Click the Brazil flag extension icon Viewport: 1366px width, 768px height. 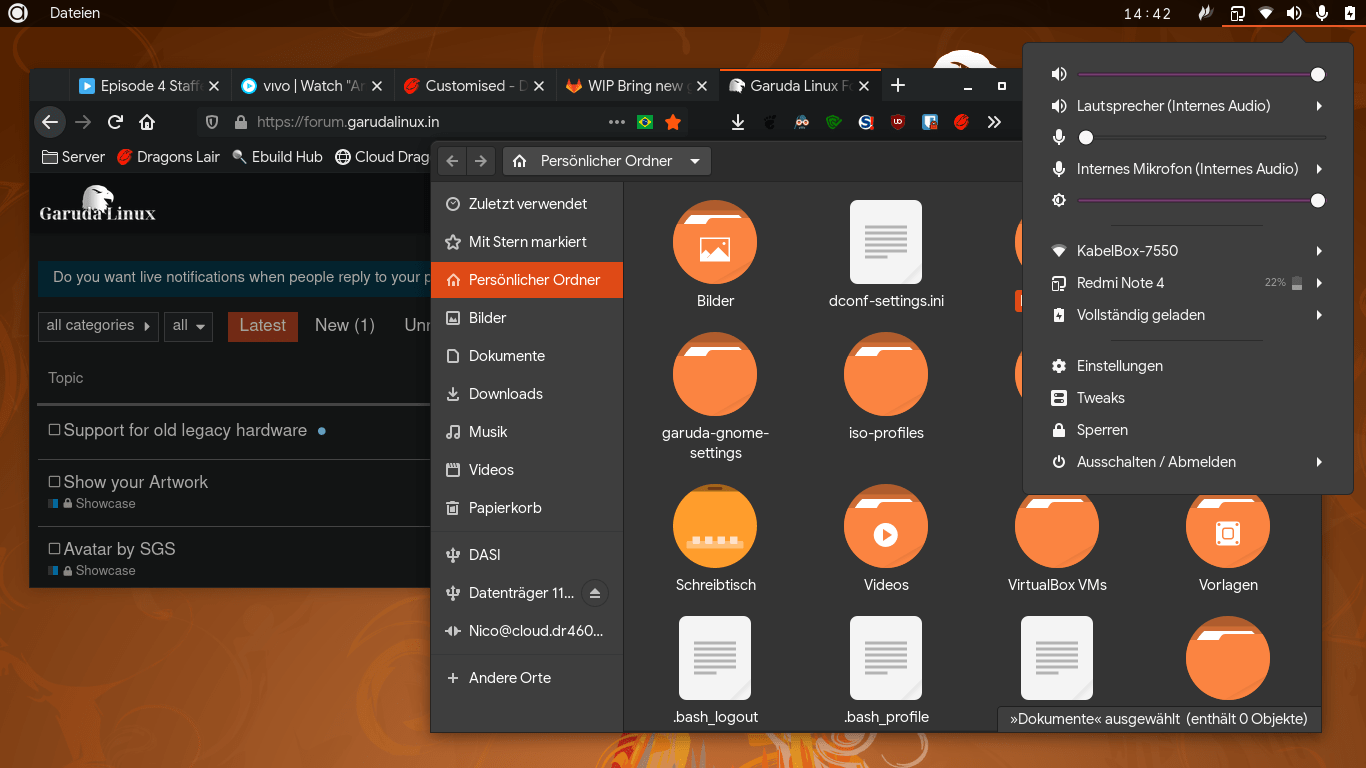644,122
